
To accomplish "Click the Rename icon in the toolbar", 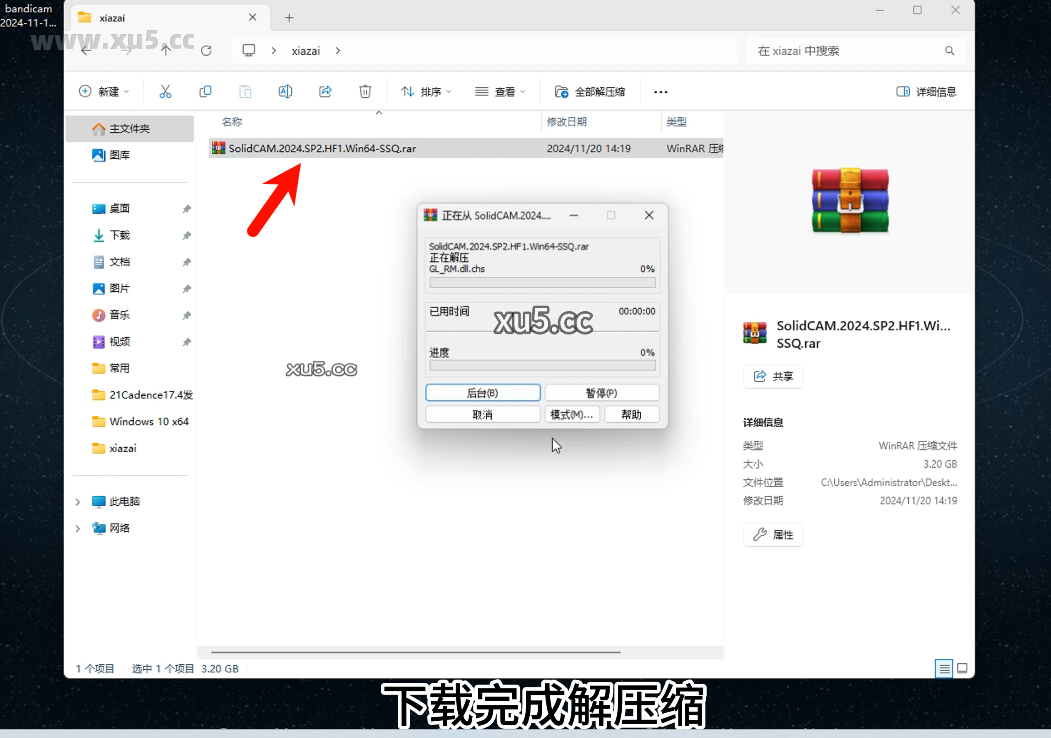I will click(x=285, y=90).
